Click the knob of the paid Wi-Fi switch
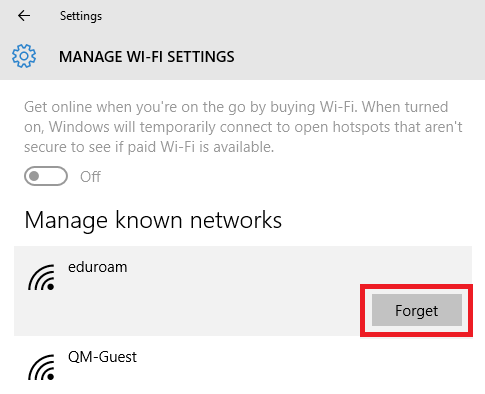 coord(34,176)
